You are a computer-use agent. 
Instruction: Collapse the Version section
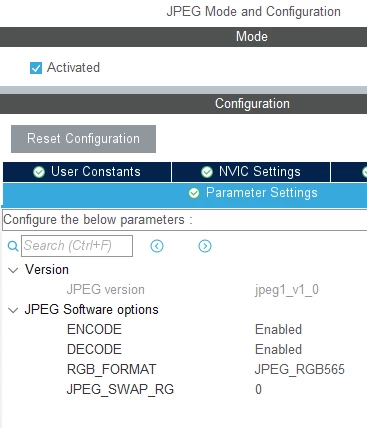(x=13, y=270)
